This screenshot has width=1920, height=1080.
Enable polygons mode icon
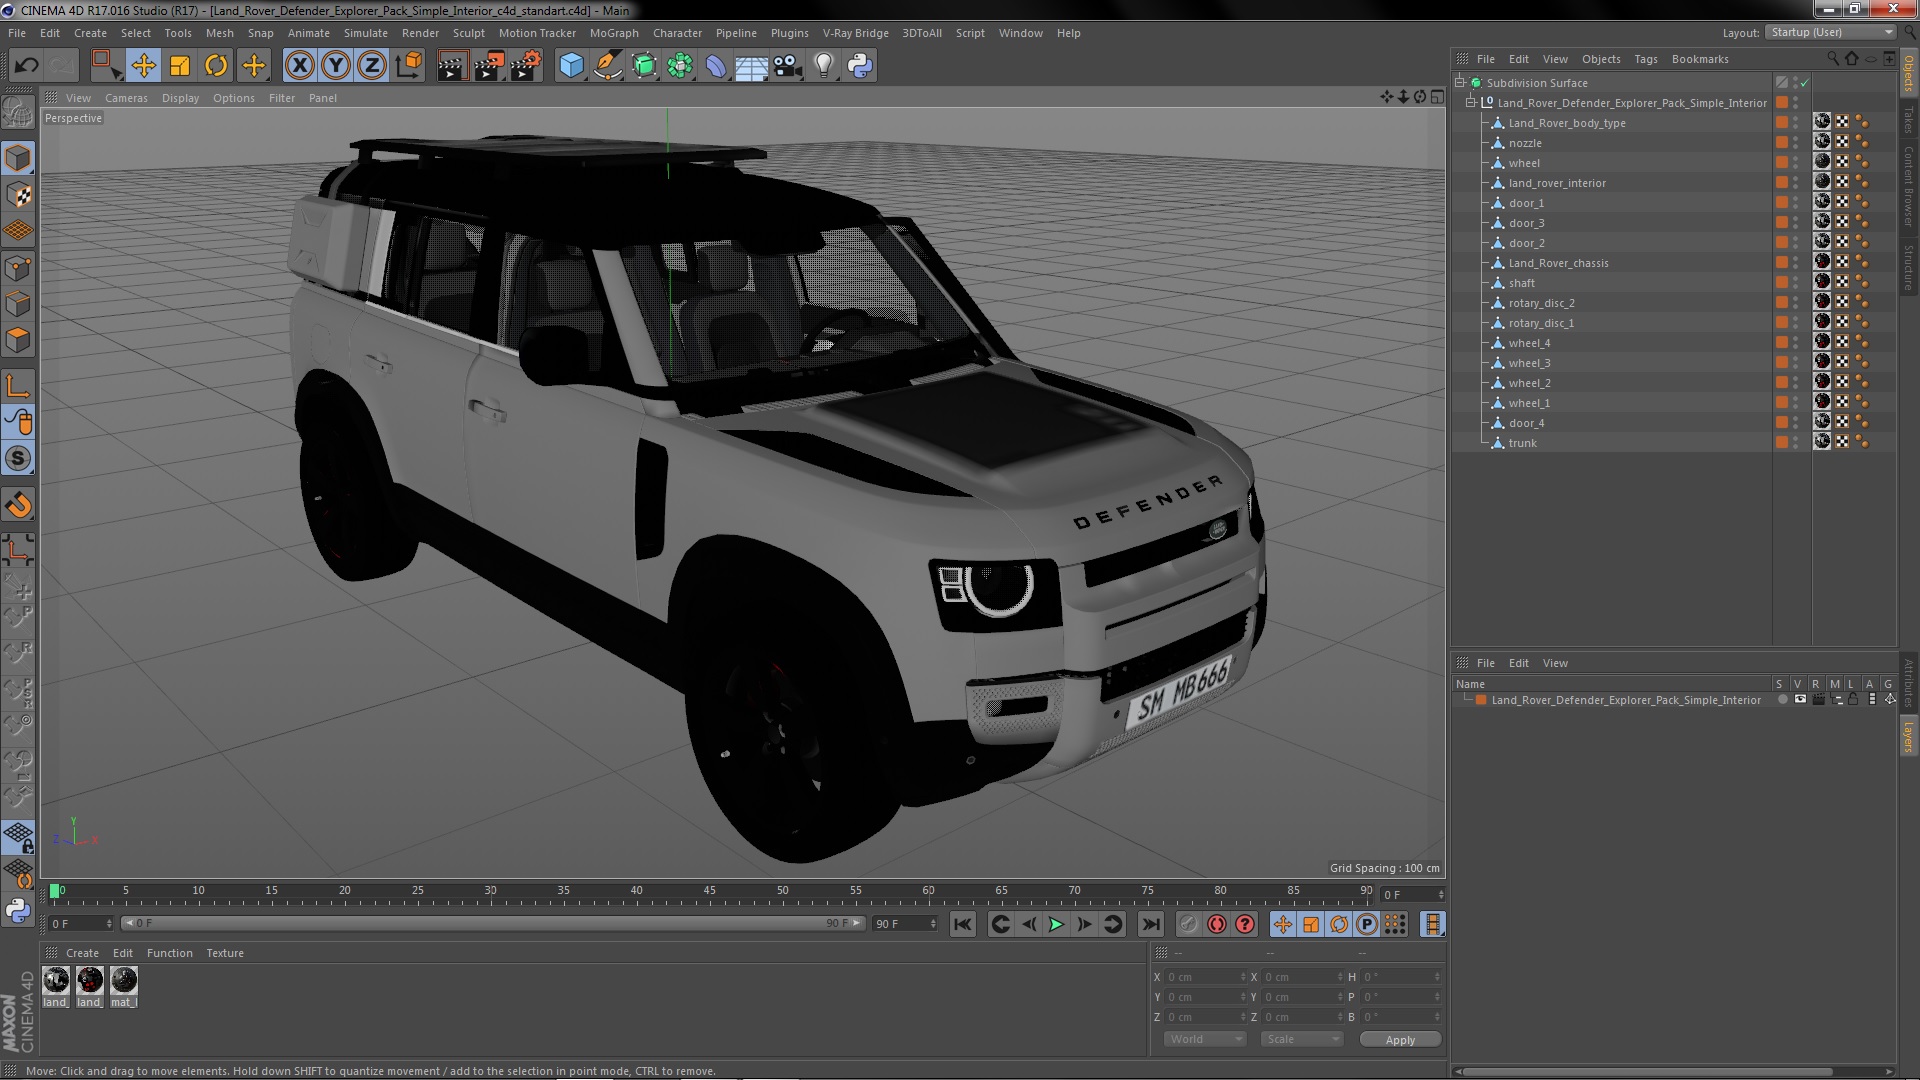coord(18,341)
